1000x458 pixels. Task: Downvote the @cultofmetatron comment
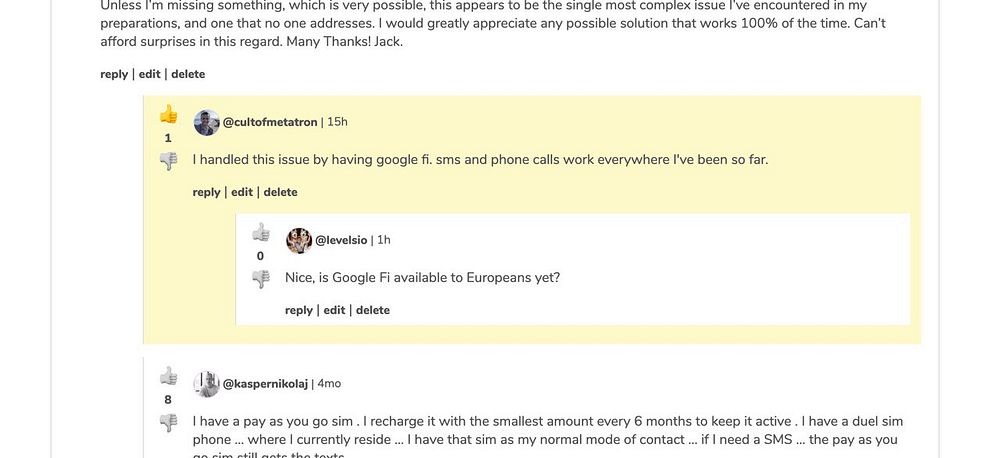(x=168, y=161)
